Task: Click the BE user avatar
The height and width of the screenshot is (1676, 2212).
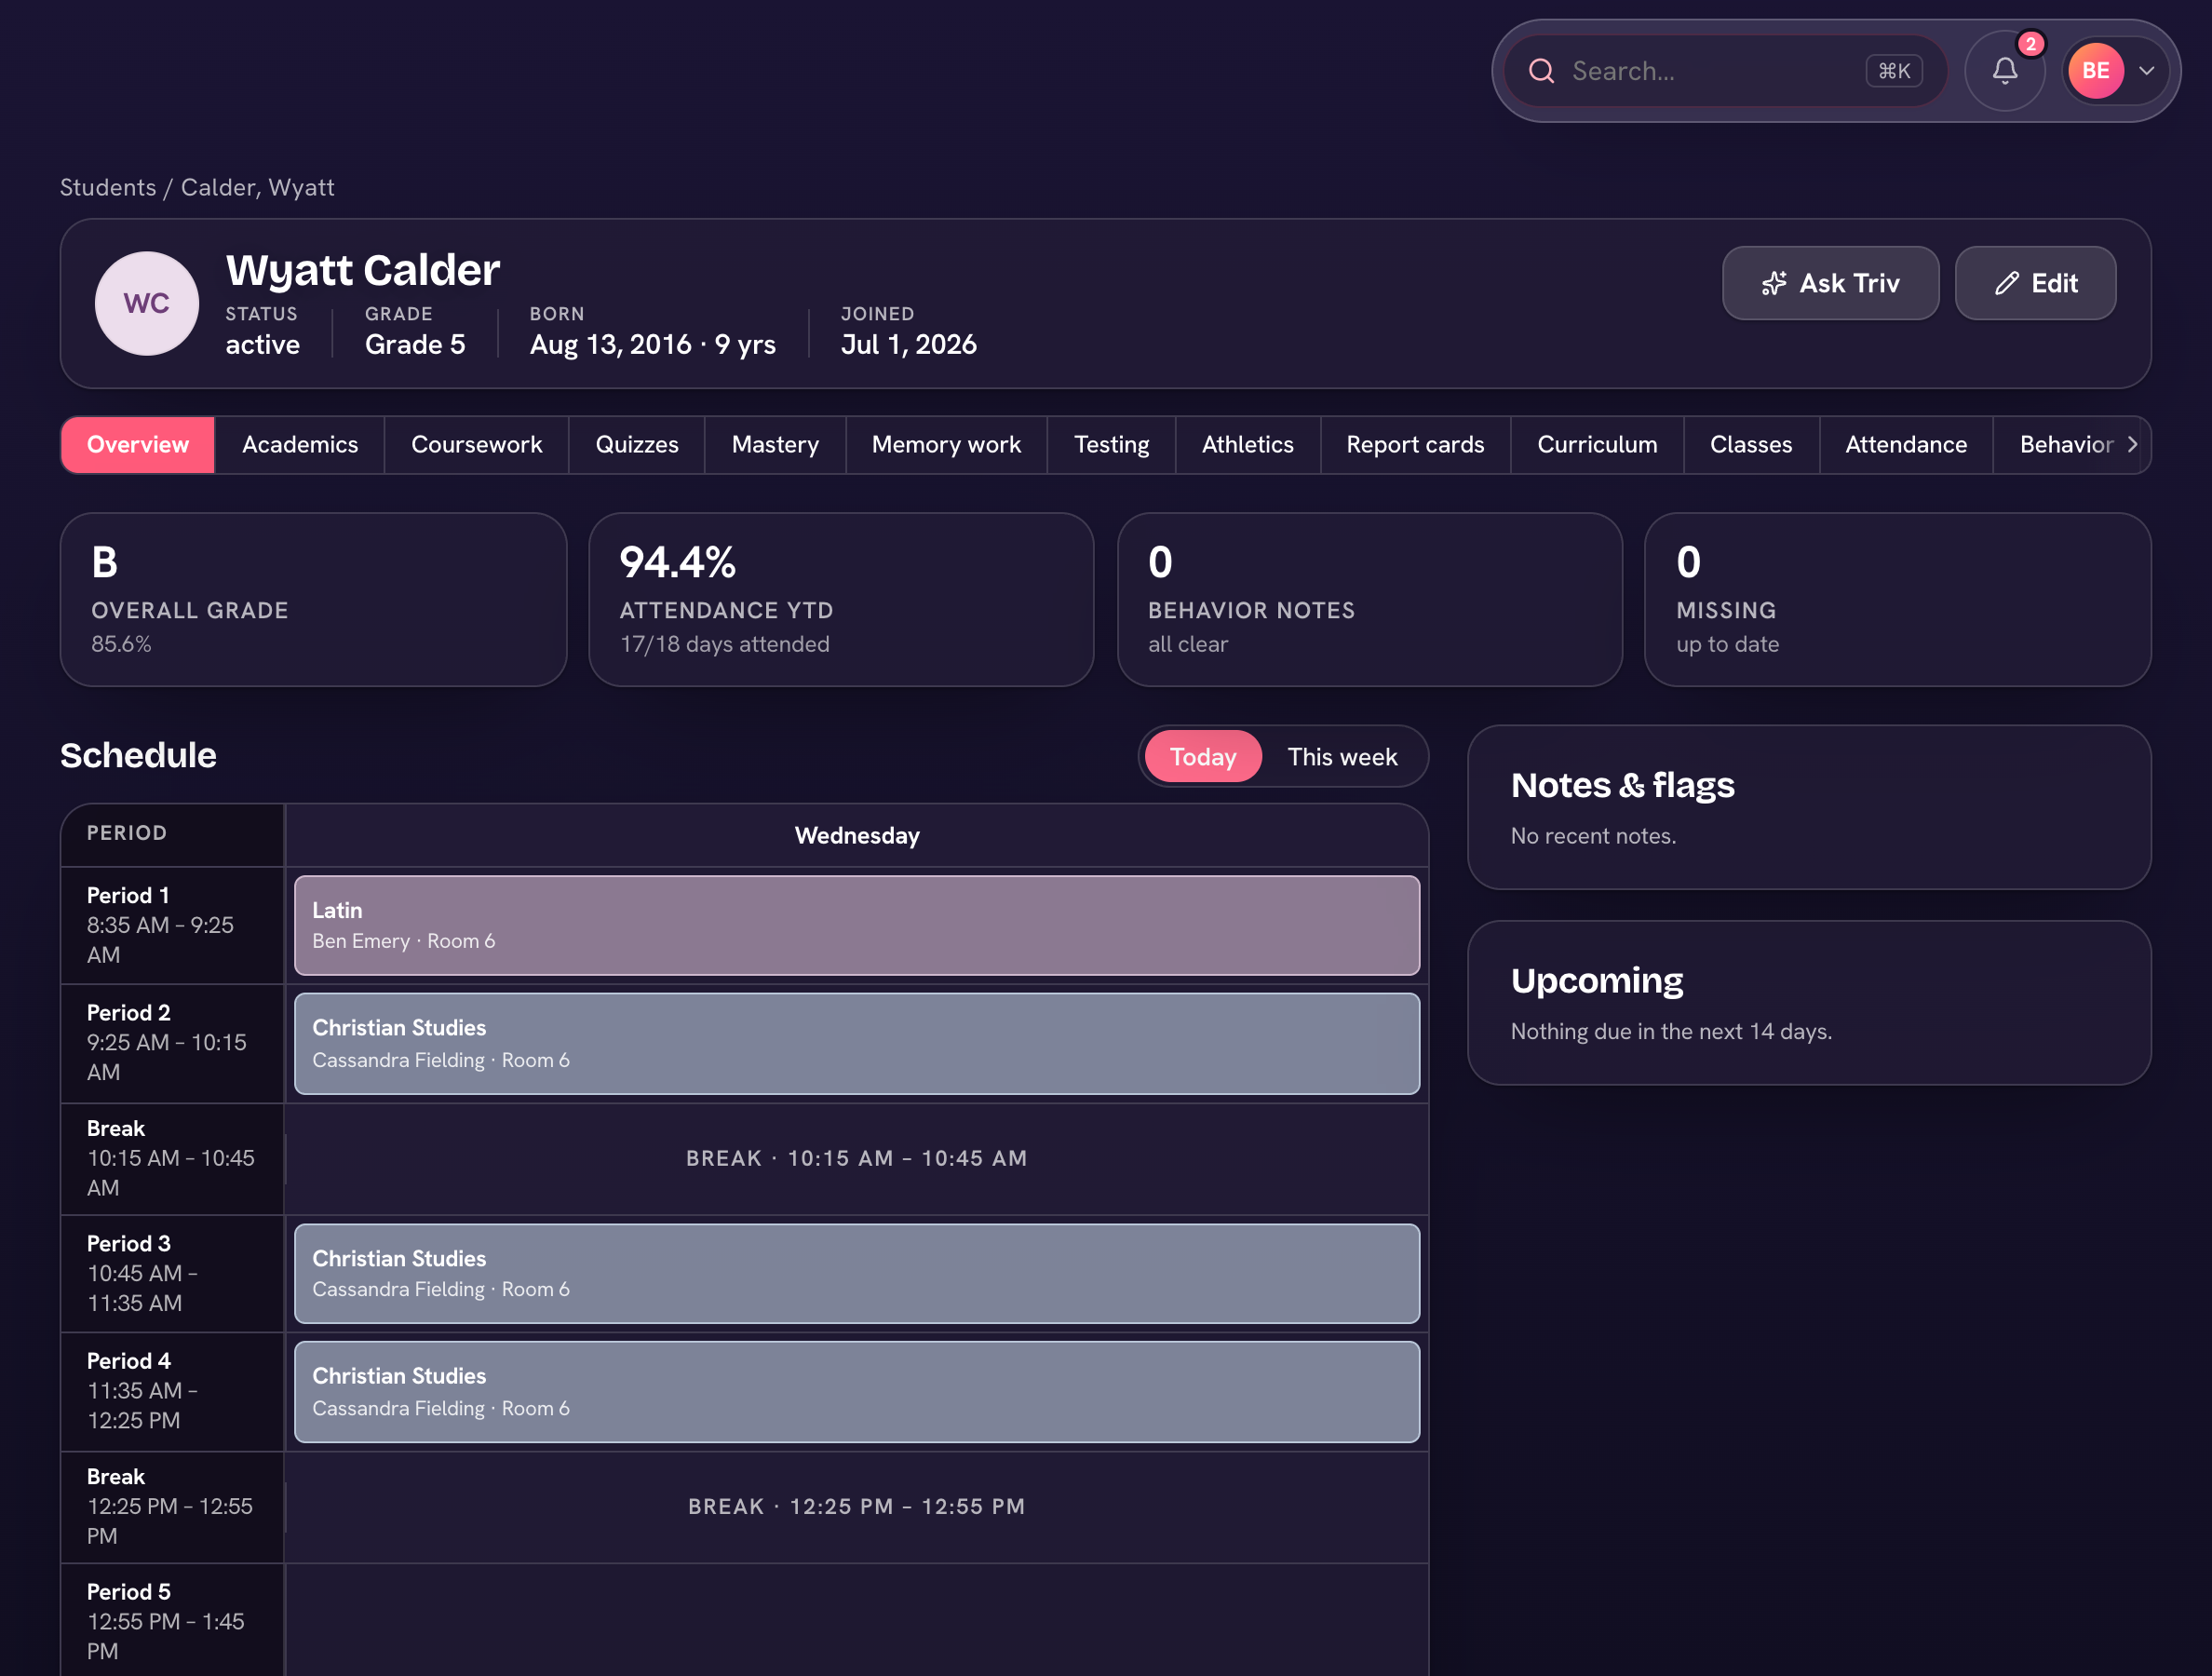Action: tap(2095, 71)
